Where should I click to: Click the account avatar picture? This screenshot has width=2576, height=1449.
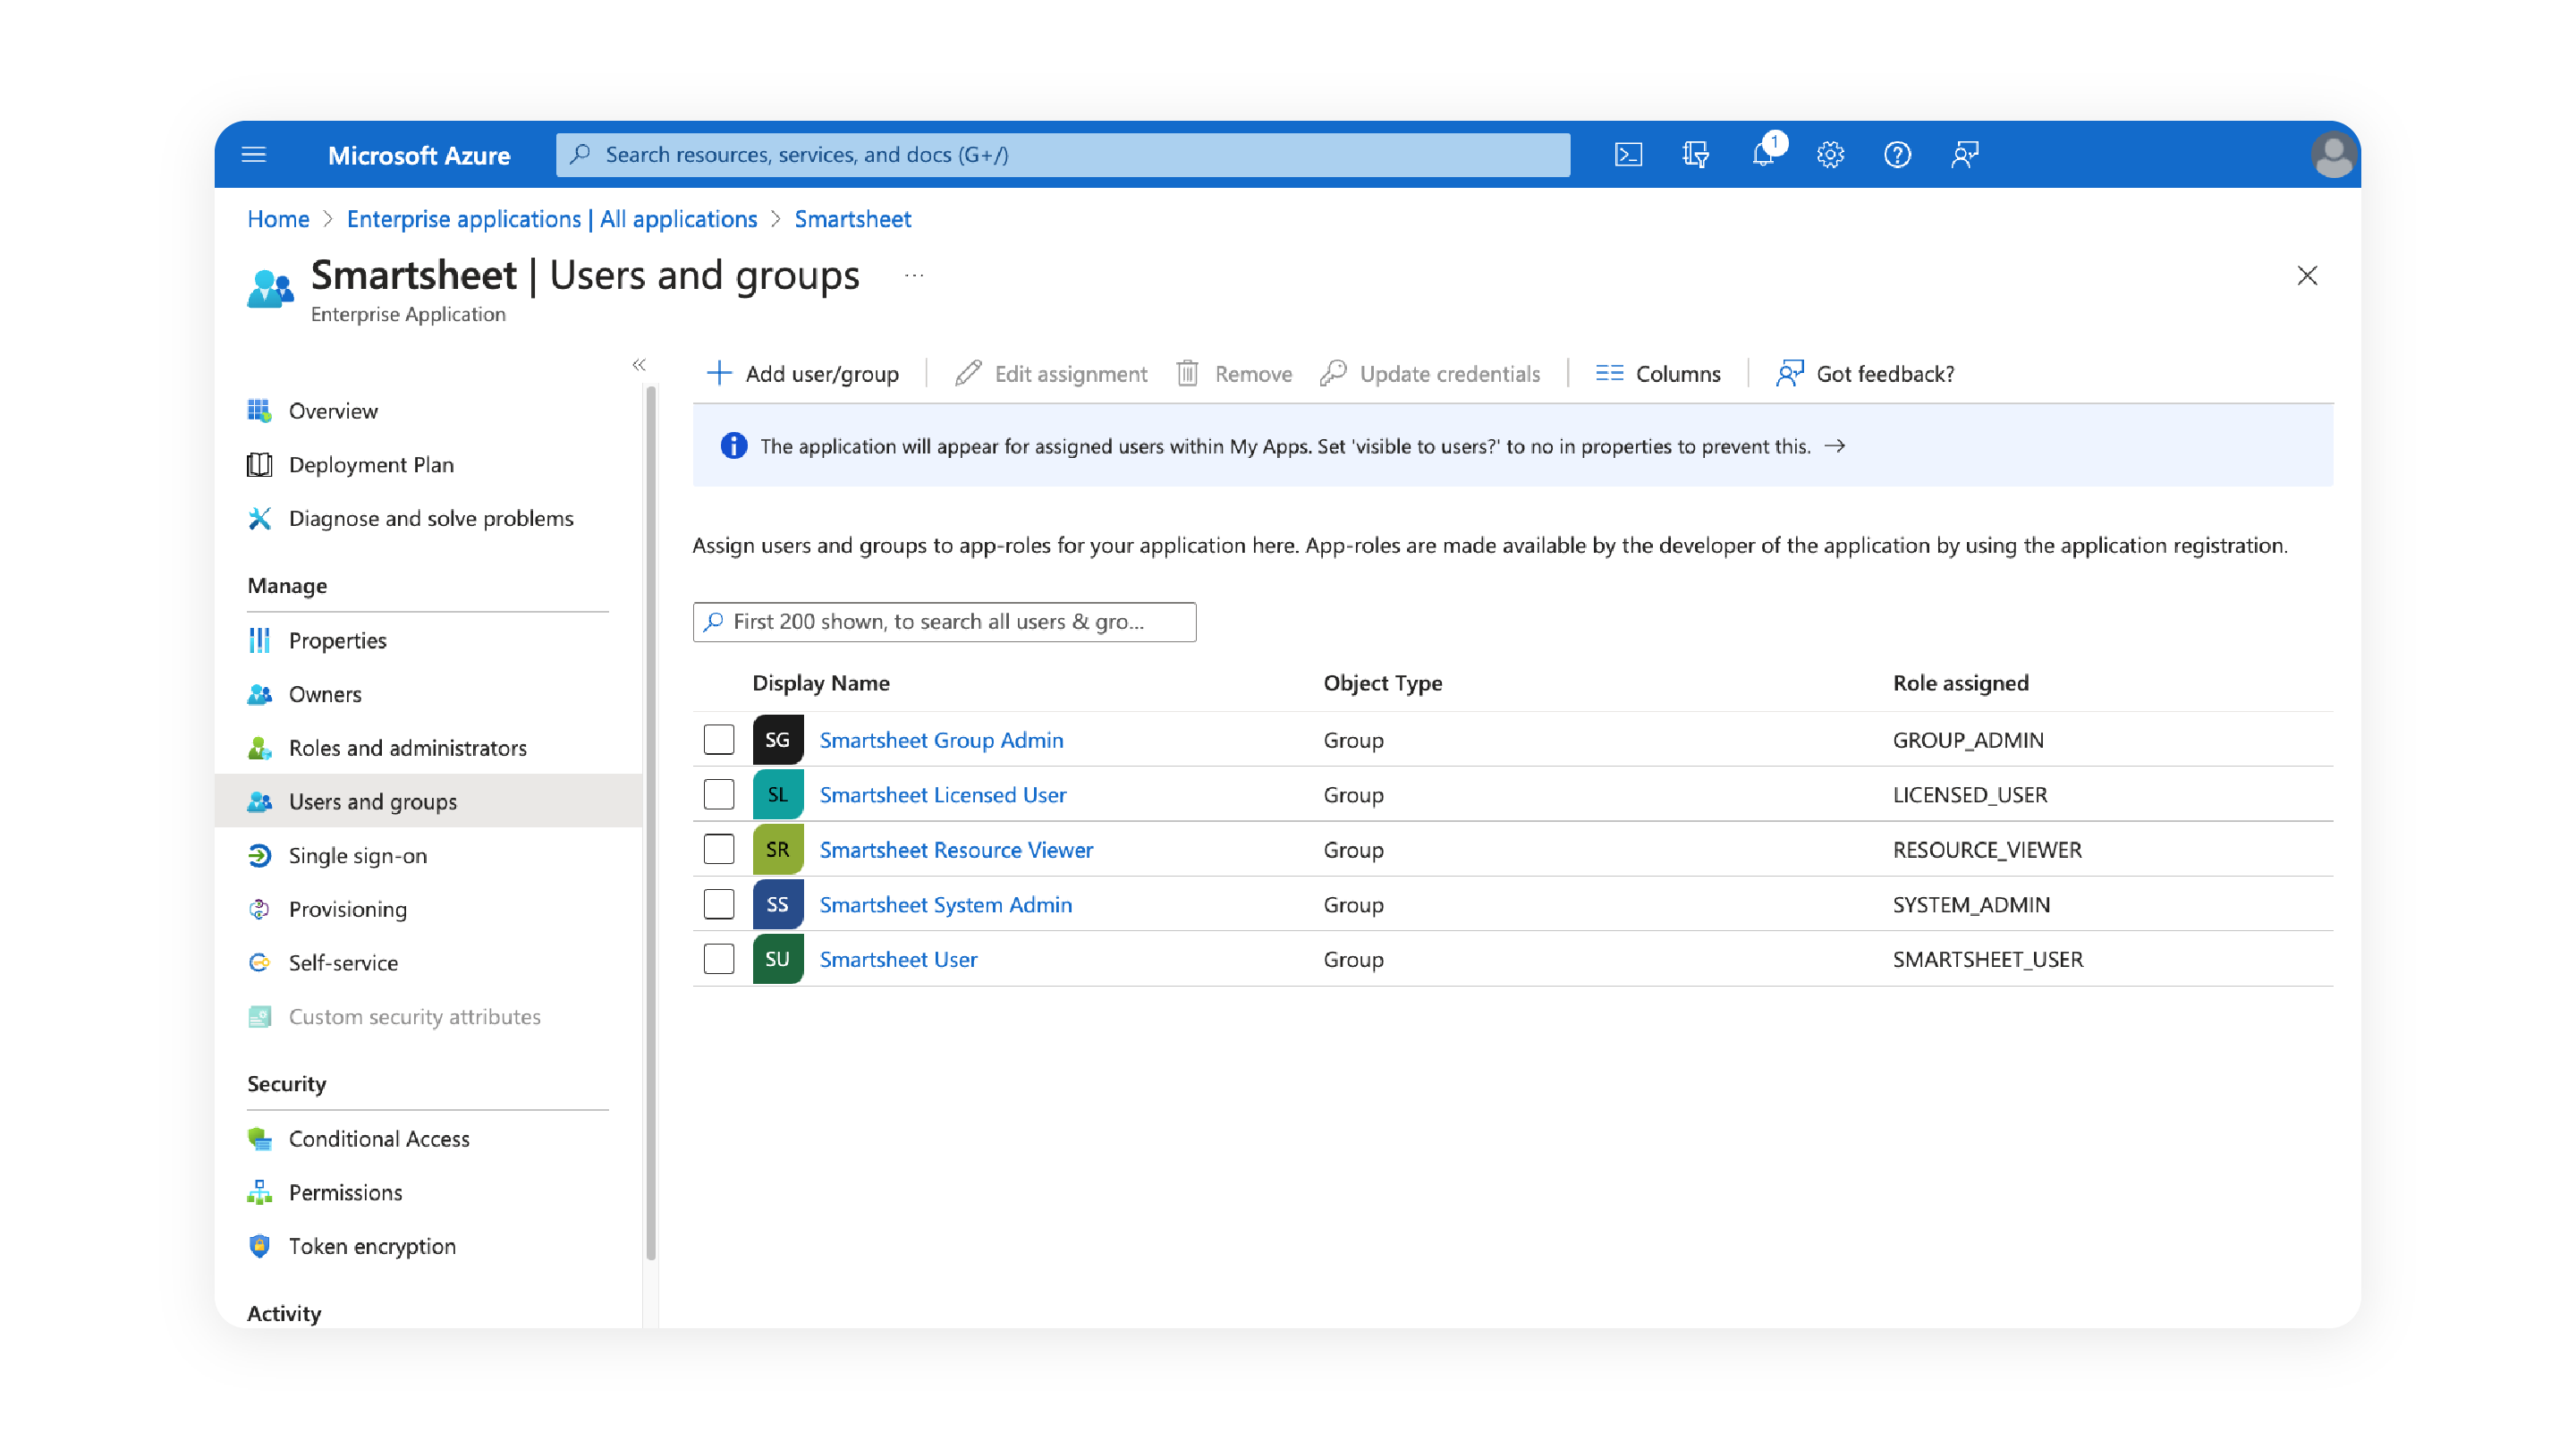[x=2333, y=155]
